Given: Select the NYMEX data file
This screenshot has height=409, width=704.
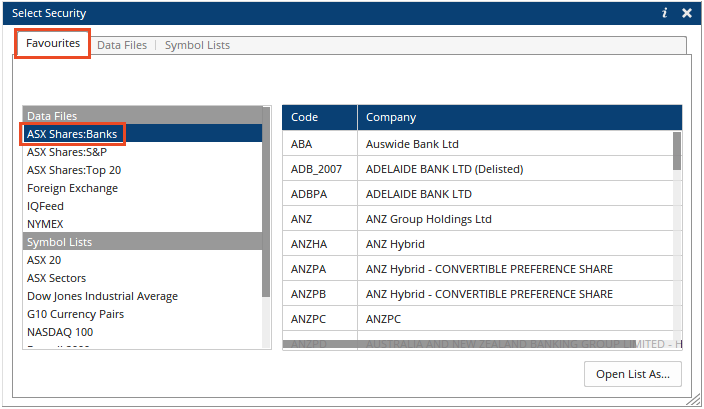Looking at the screenshot, I should 142,224.
